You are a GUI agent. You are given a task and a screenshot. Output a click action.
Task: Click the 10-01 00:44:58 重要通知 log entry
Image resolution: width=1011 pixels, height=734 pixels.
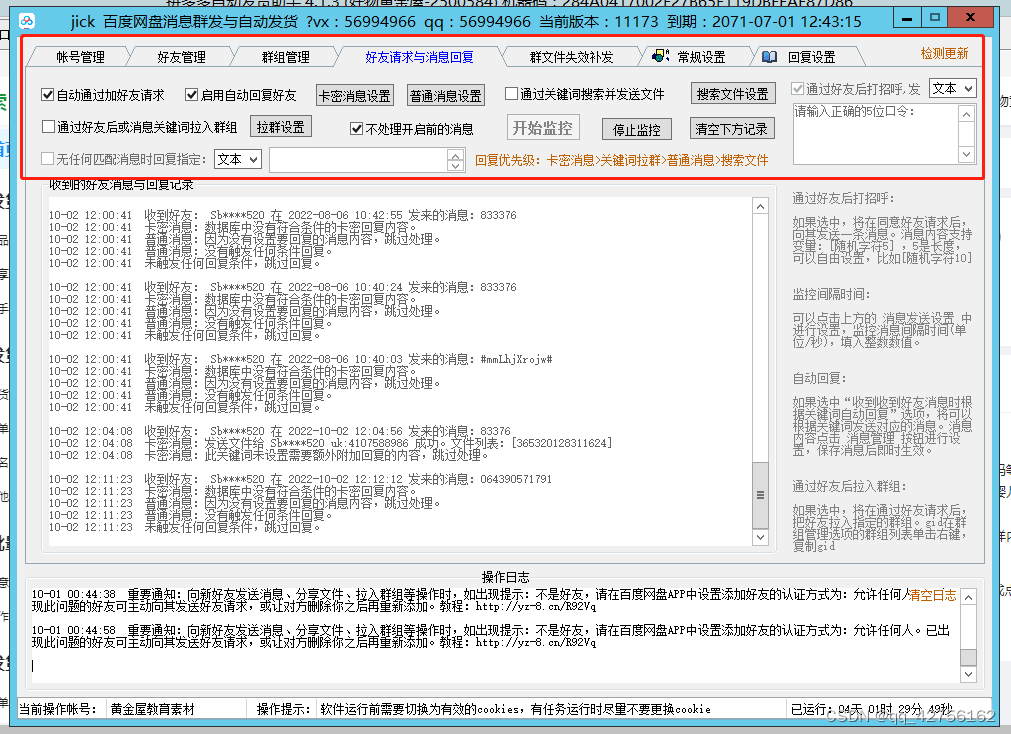point(490,637)
